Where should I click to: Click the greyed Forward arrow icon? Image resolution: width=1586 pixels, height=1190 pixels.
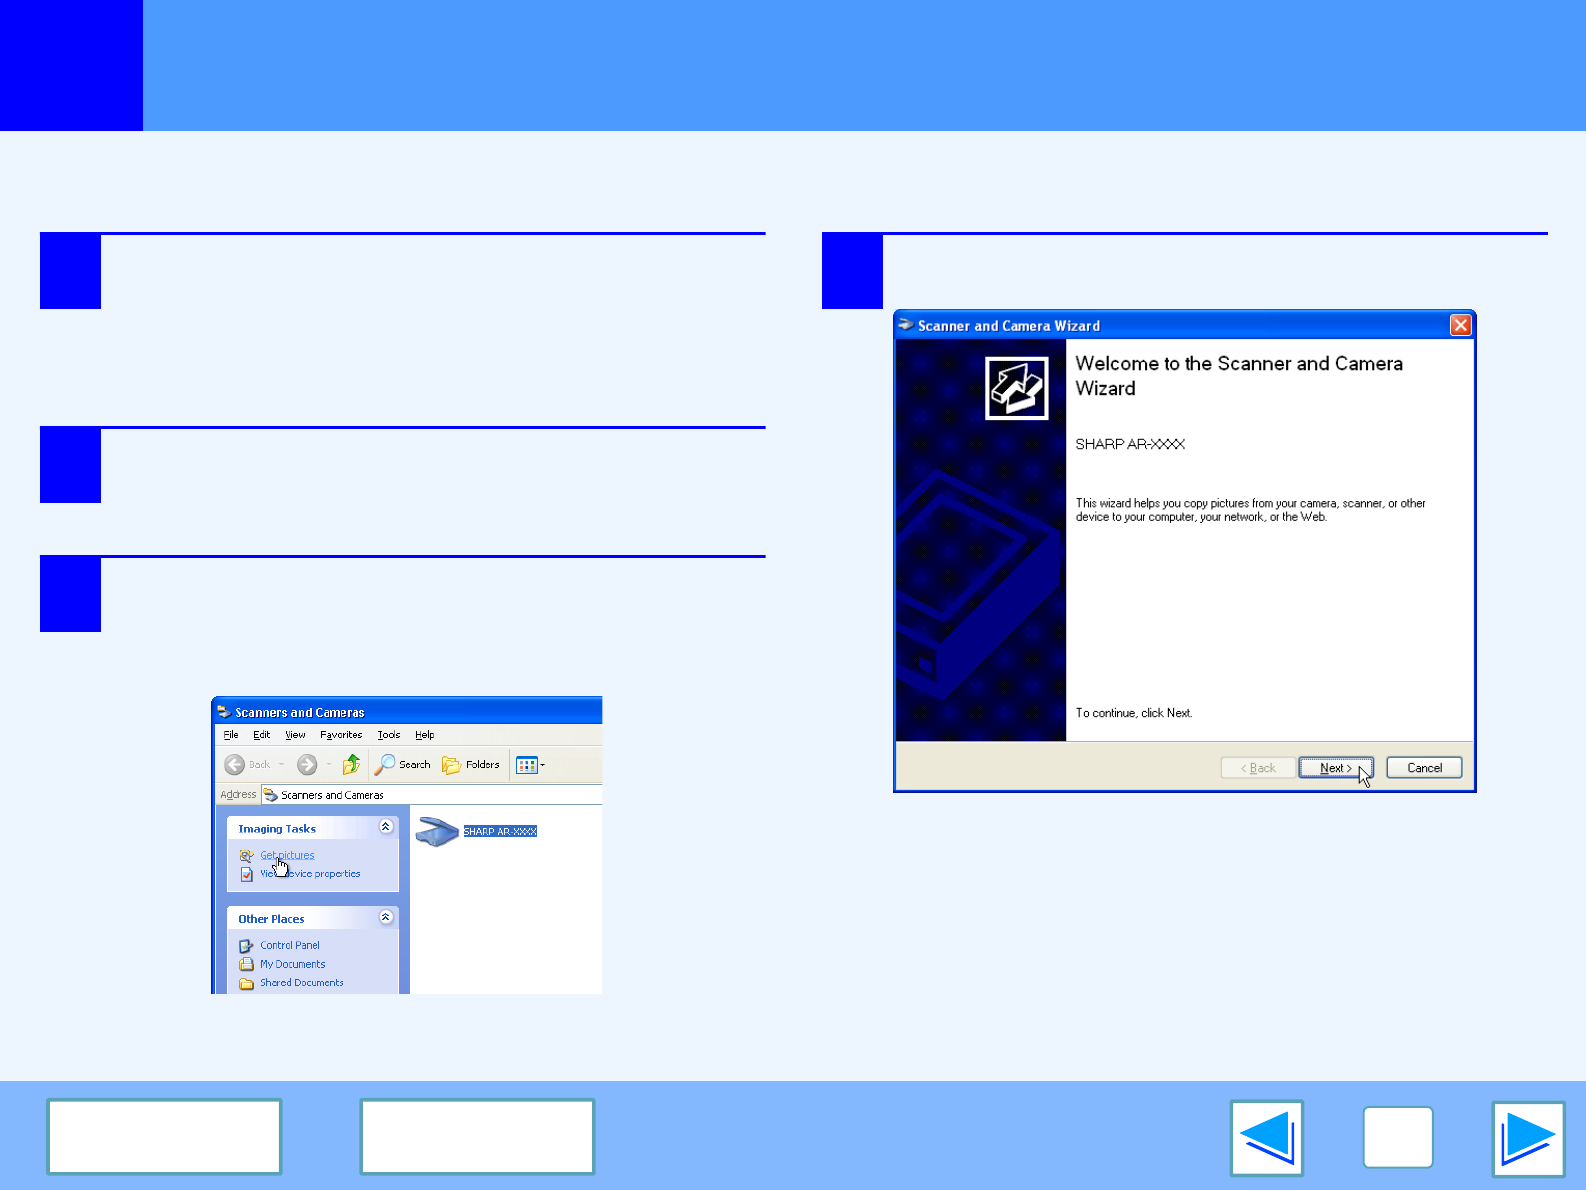[x=307, y=765]
